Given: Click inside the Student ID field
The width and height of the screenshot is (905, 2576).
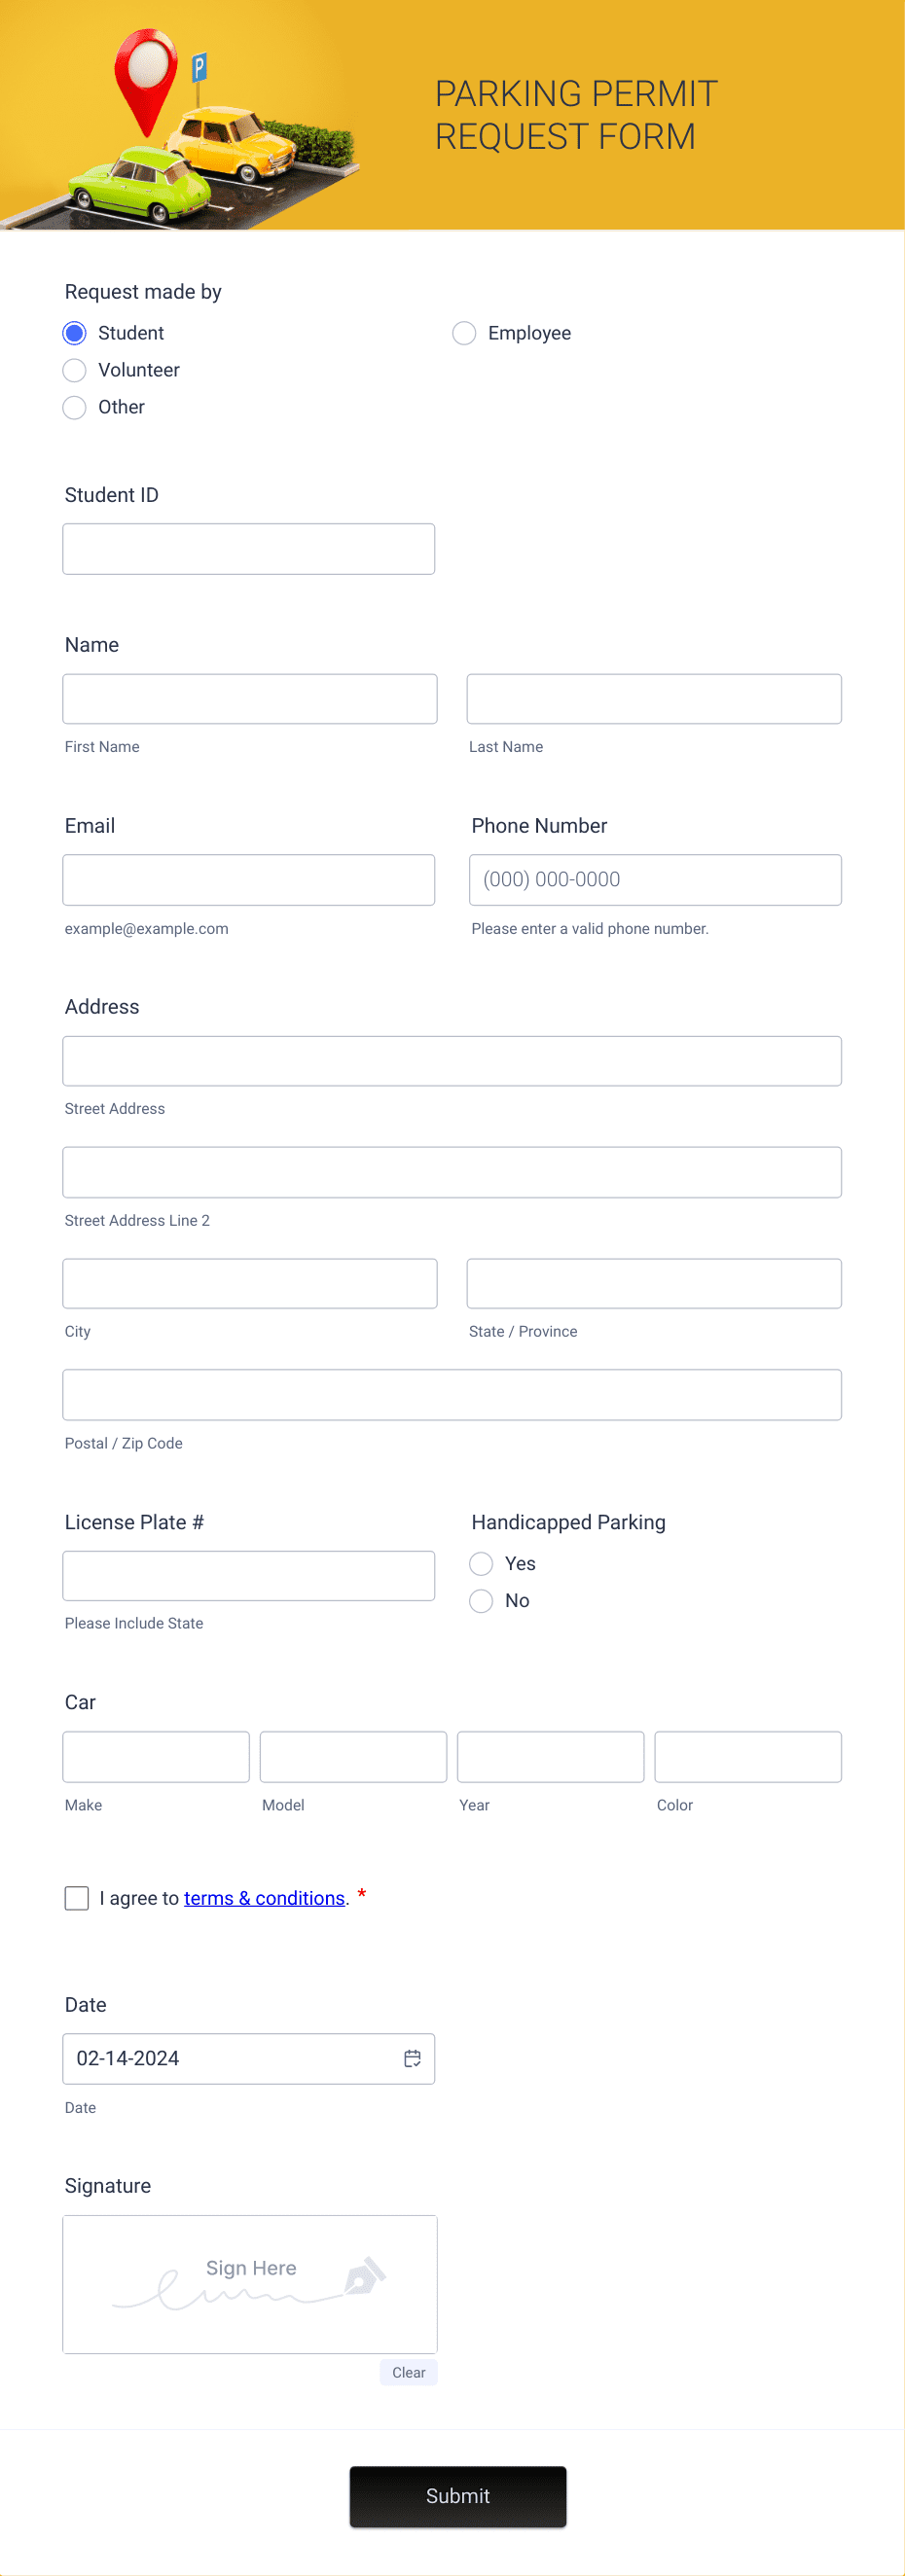Looking at the screenshot, I should point(248,548).
